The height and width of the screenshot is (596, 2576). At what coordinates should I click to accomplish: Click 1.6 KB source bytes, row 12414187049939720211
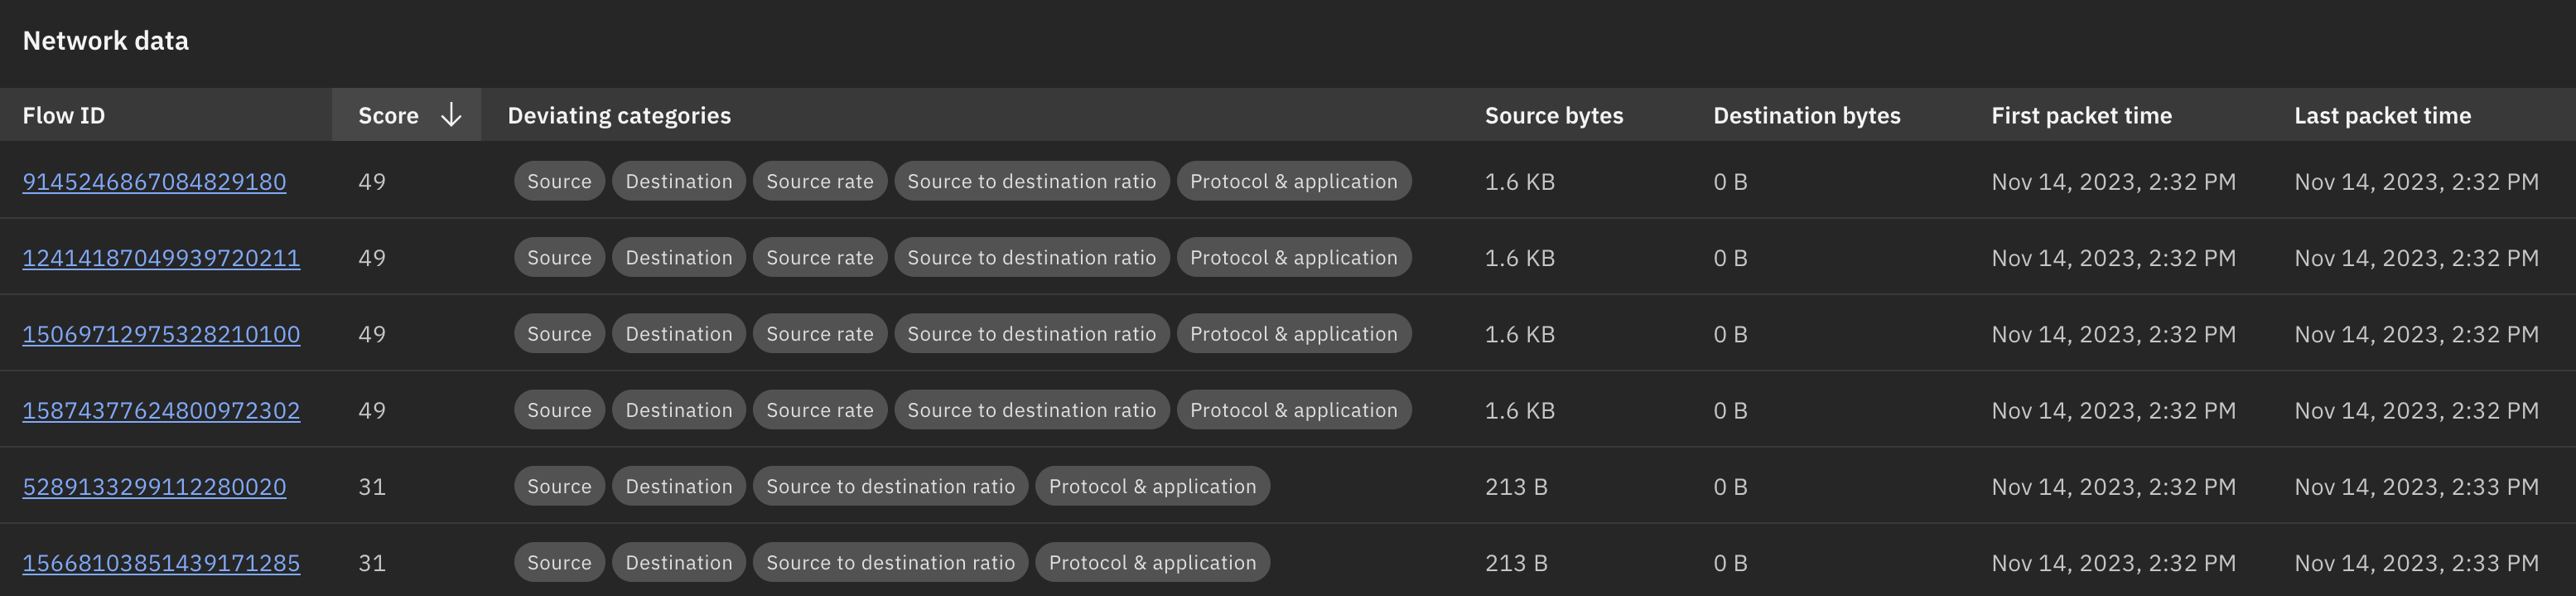(1520, 258)
